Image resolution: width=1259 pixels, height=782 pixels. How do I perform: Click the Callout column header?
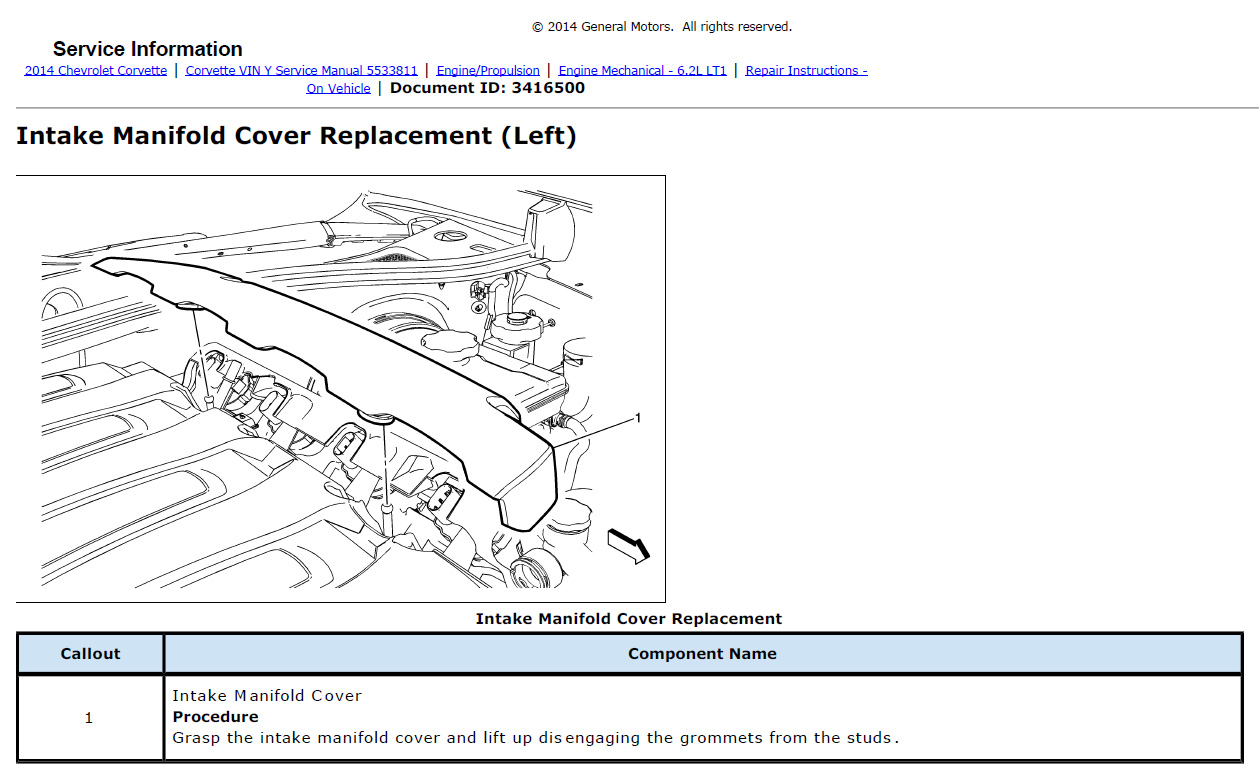click(x=90, y=654)
